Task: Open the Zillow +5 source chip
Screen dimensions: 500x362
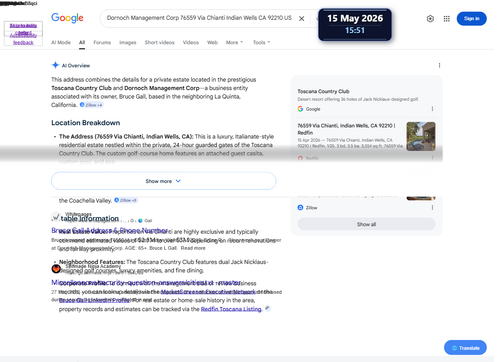Action: [x=126, y=200]
